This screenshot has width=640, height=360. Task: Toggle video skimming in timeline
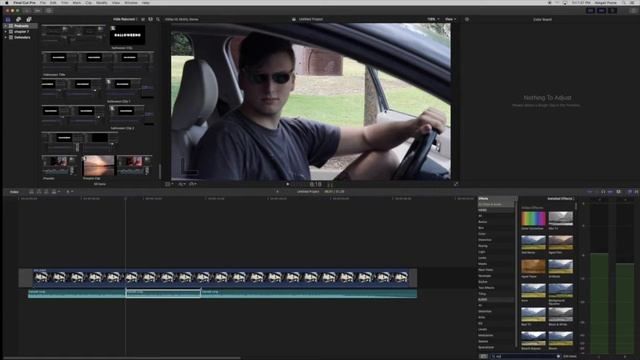tap(590, 191)
